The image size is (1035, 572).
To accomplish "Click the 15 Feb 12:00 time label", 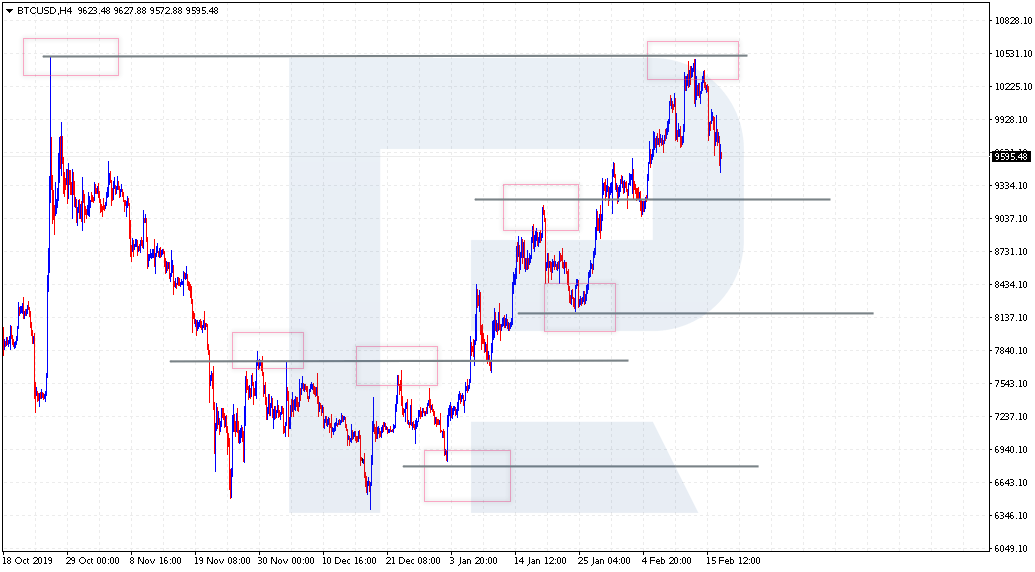I will coord(733,561).
